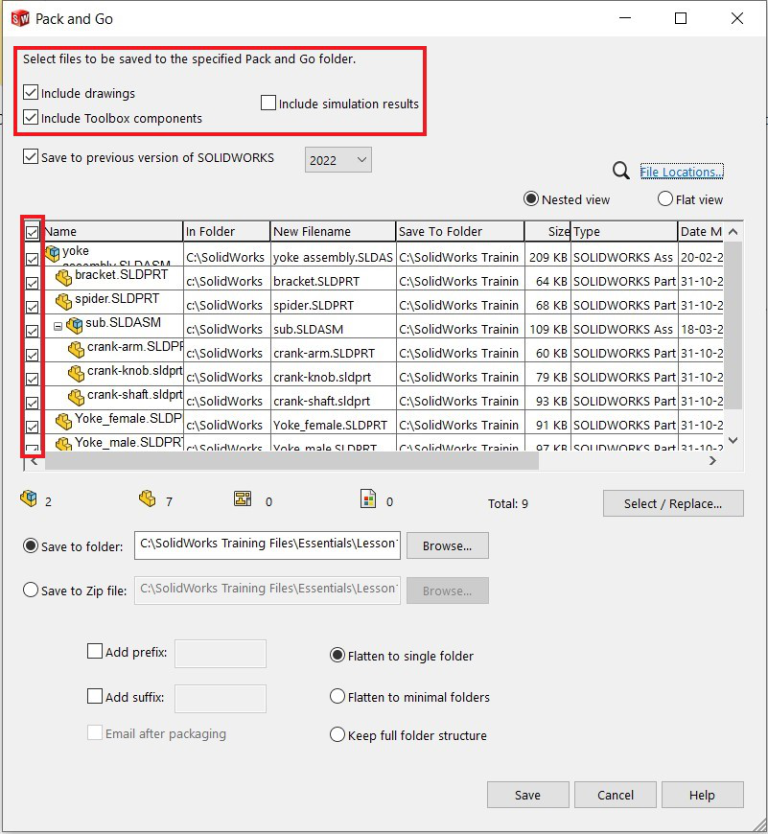Open the 2022 version dropdown
The image size is (768, 834).
(x=338, y=160)
